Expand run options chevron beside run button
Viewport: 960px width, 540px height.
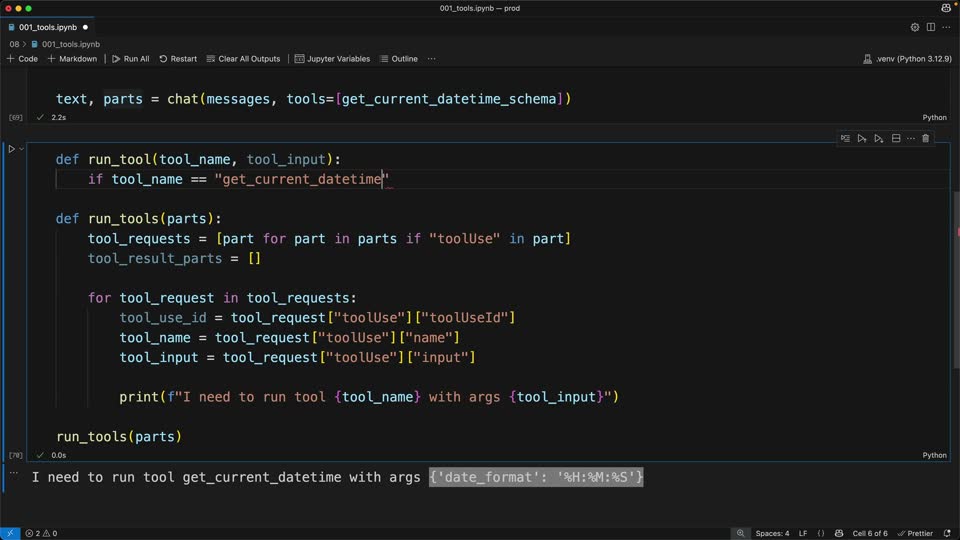(x=21, y=149)
